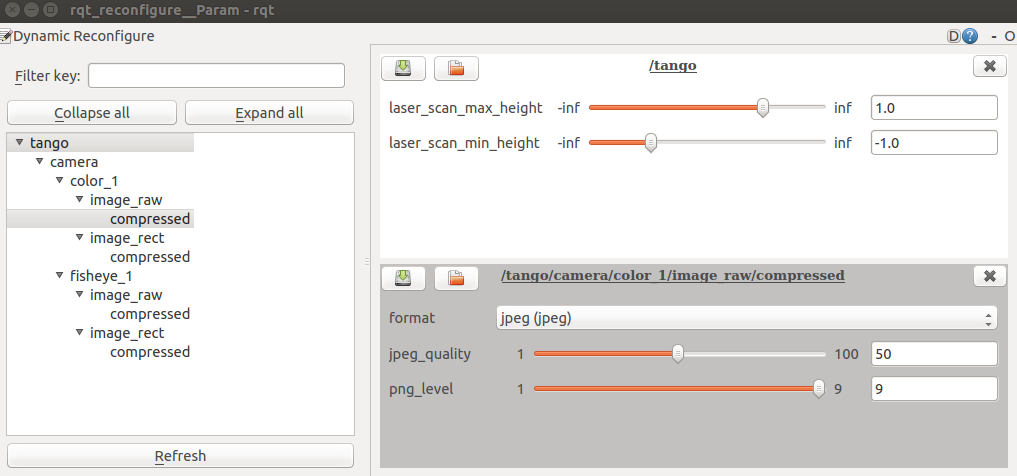Viewport: 1017px width, 476px height.
Task: Select compressed under fisheye_1 image_raw
Action: [x=150, y=314]
